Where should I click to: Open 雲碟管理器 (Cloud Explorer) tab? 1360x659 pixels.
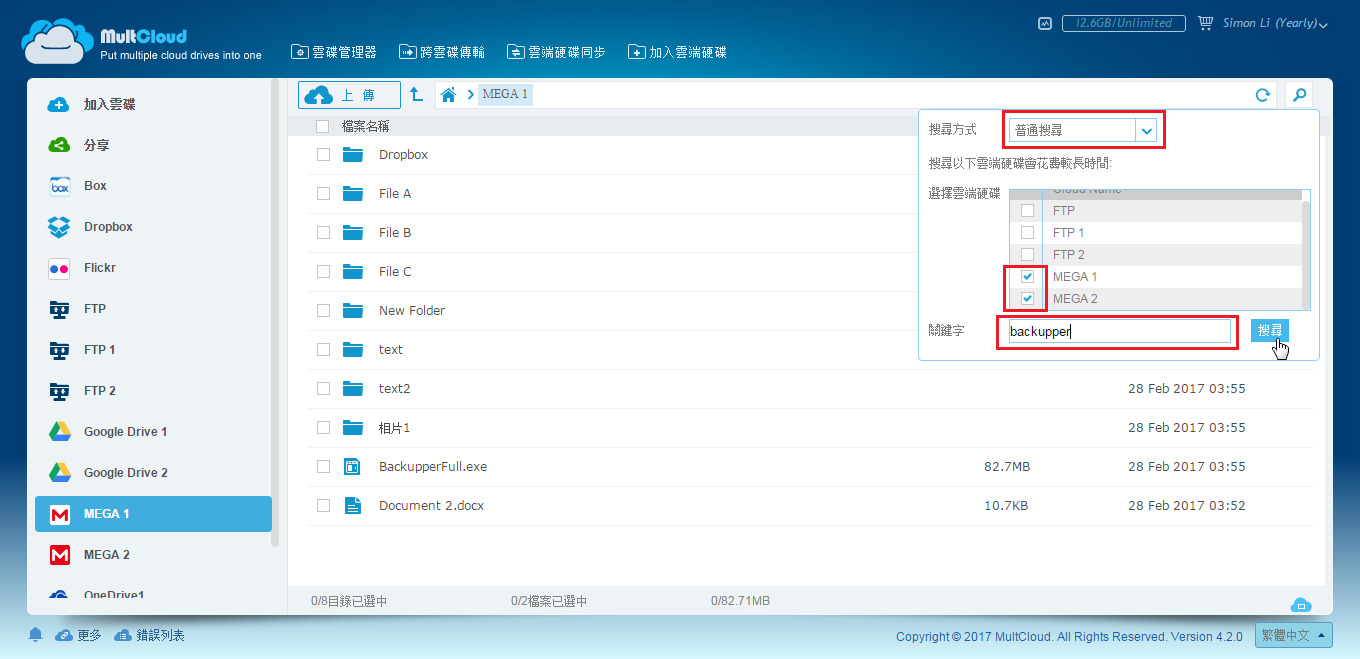334,52
